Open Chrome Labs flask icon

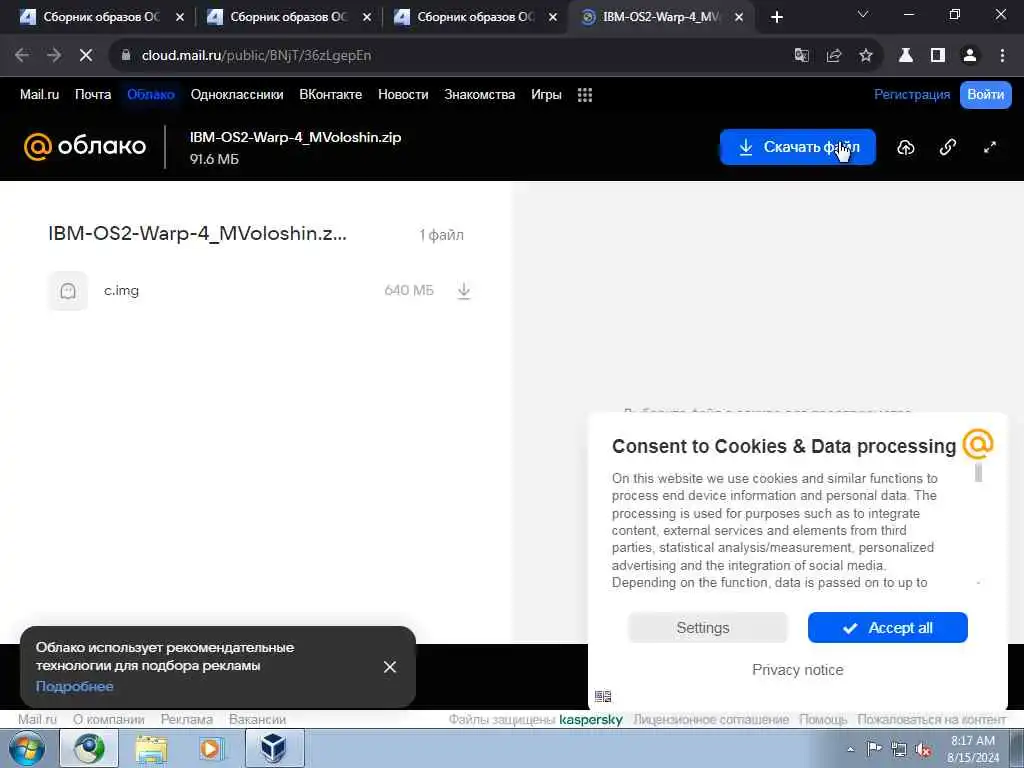tap(905, 56)
